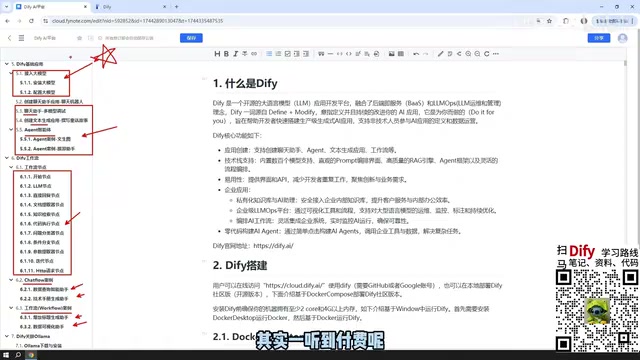
Task: Select the first Dify AI browser tab
Action: tap(52, 7)
